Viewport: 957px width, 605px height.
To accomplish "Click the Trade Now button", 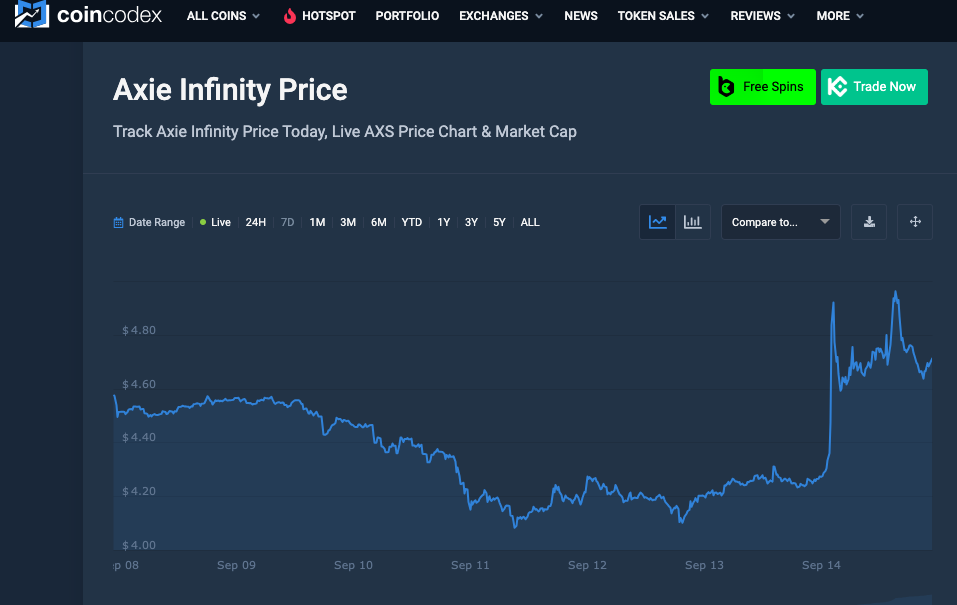I will point(875,87).
